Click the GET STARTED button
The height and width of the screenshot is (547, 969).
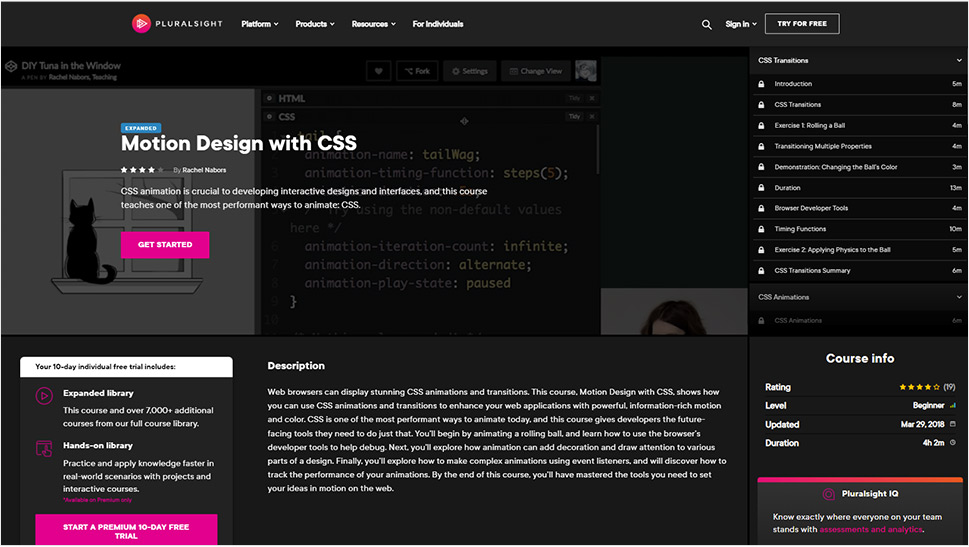pos(165,245)
